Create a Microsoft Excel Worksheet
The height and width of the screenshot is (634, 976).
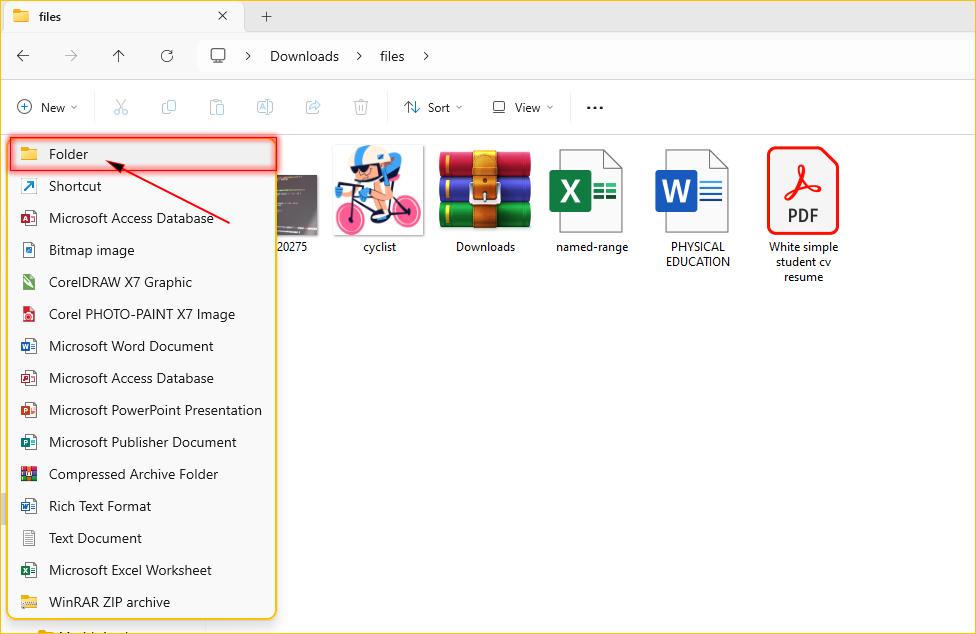[130, 570]
